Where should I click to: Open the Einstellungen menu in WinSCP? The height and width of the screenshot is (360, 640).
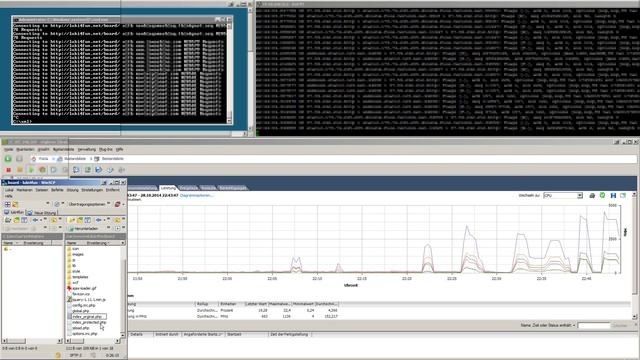point(92,190)
